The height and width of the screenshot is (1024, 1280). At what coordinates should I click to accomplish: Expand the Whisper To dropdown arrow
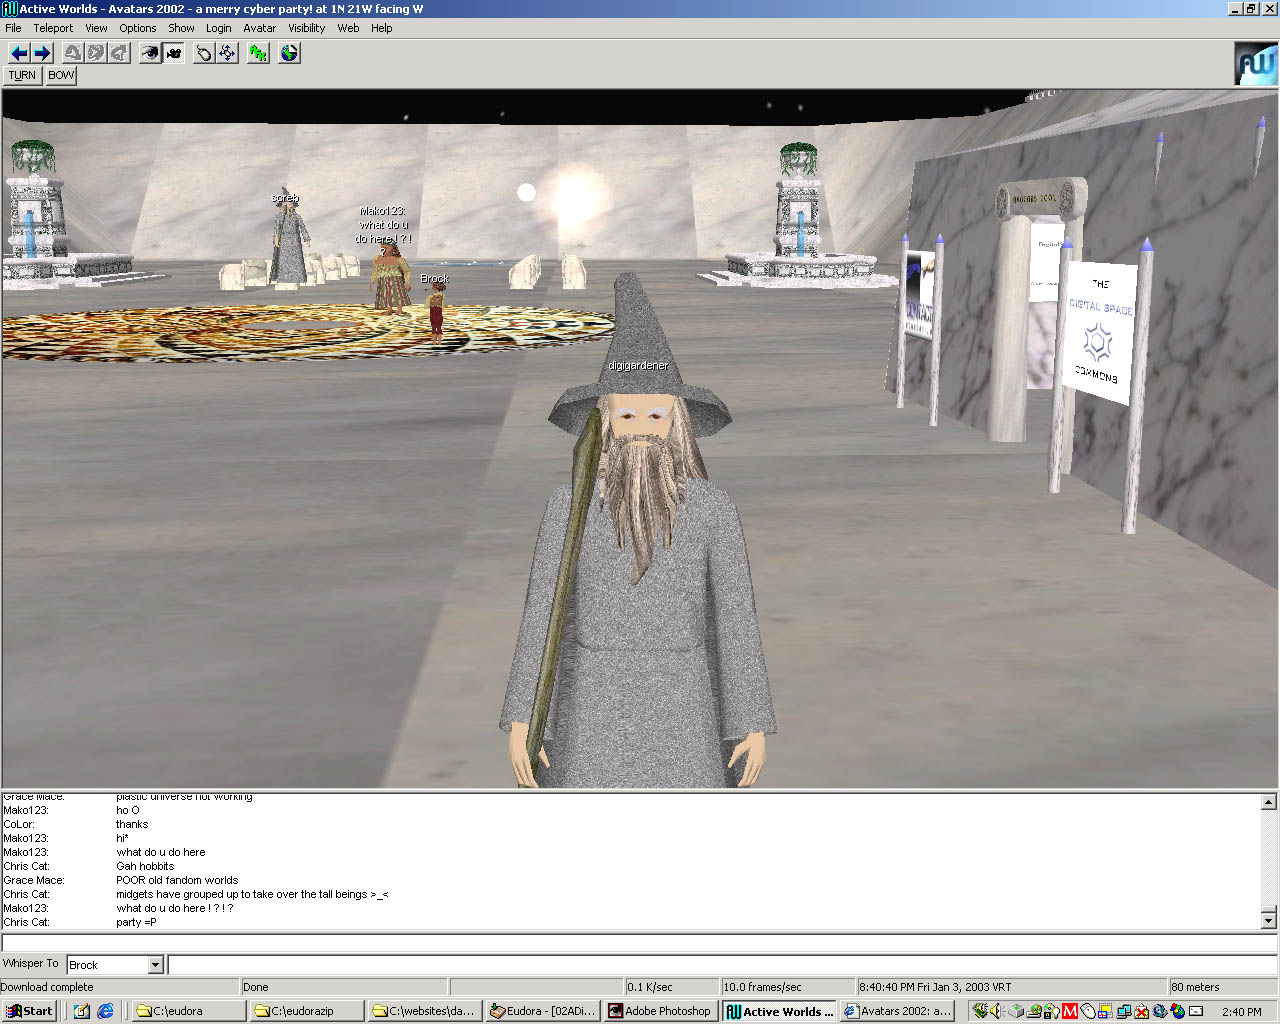coord(155,965)
